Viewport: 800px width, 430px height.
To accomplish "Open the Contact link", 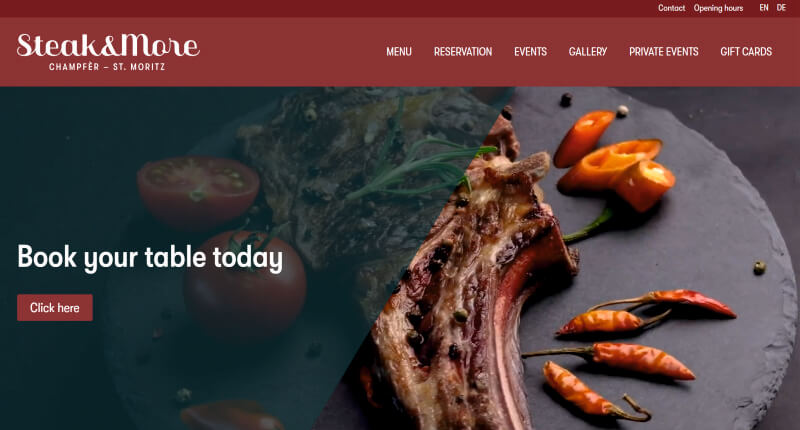I will click(671, 8).
